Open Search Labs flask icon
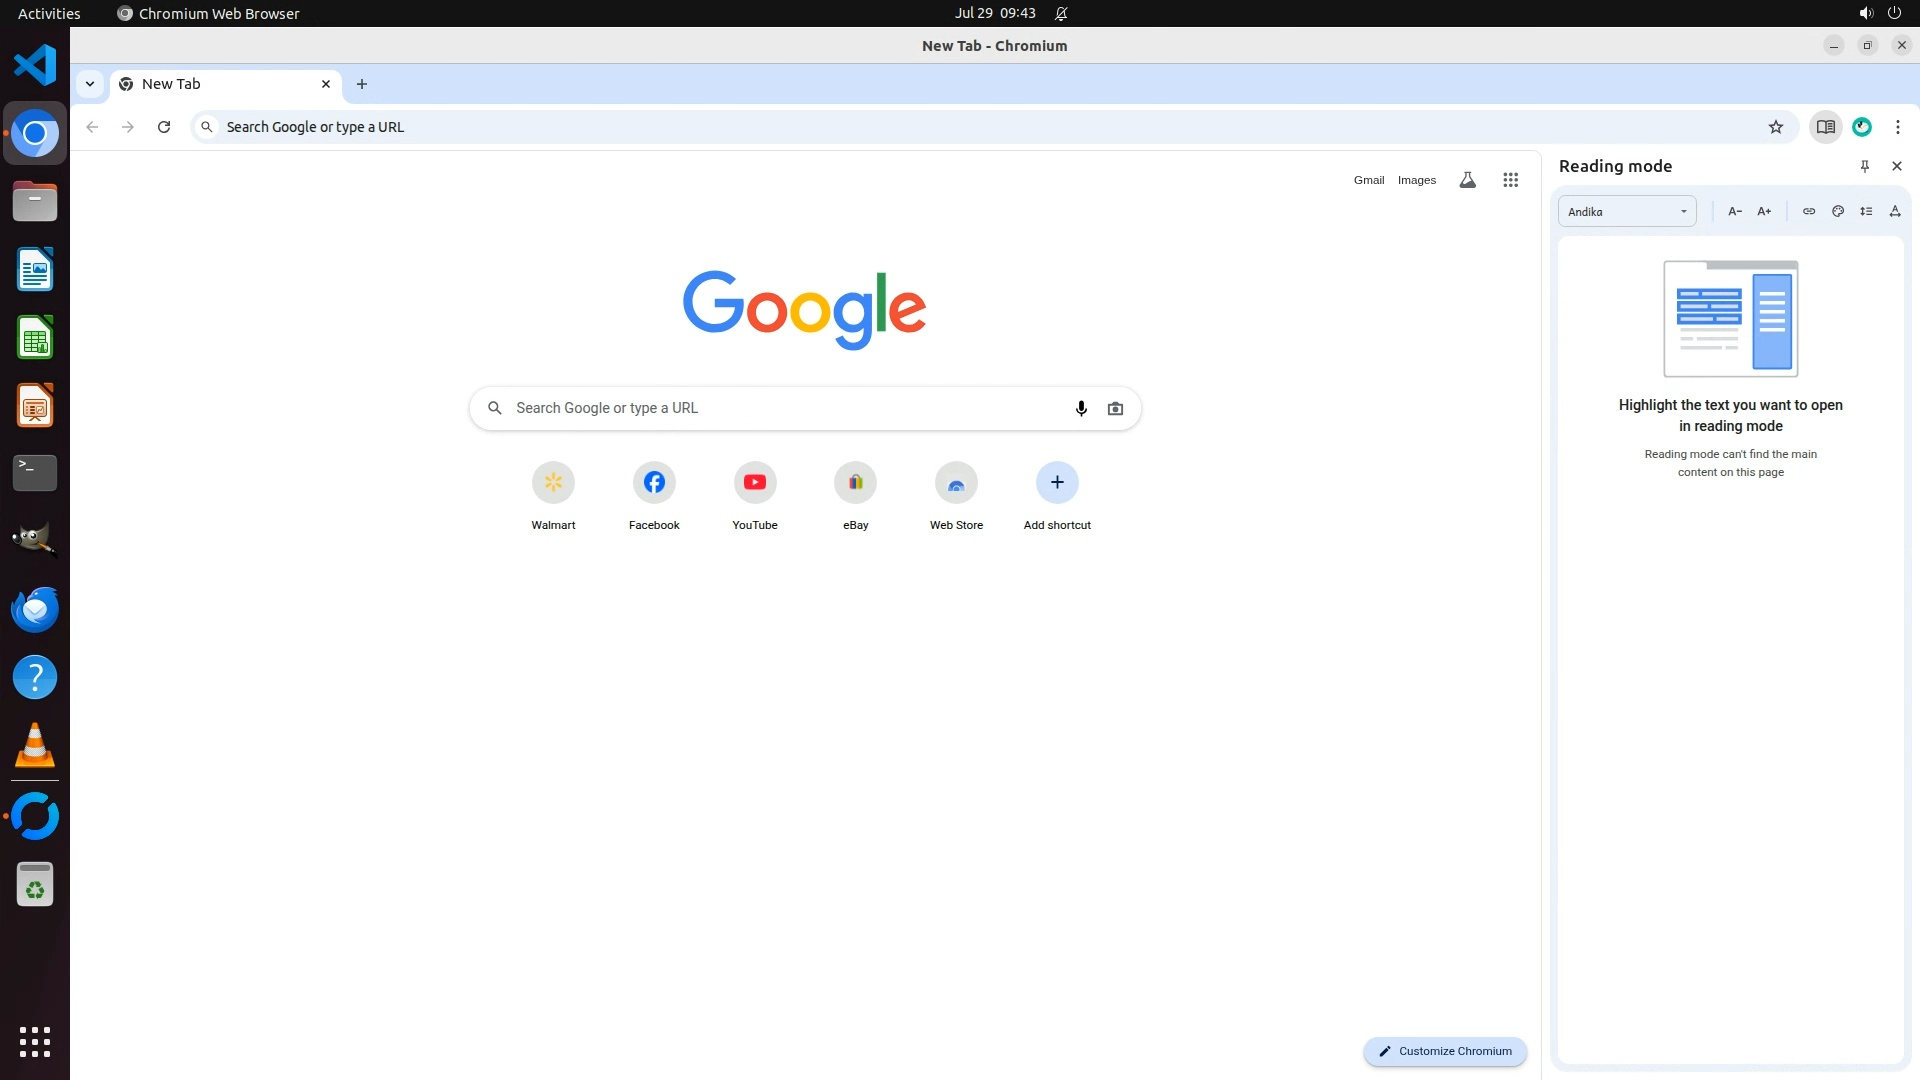The width and height of the screenshot is (1920, 1080). point(1467,180)
